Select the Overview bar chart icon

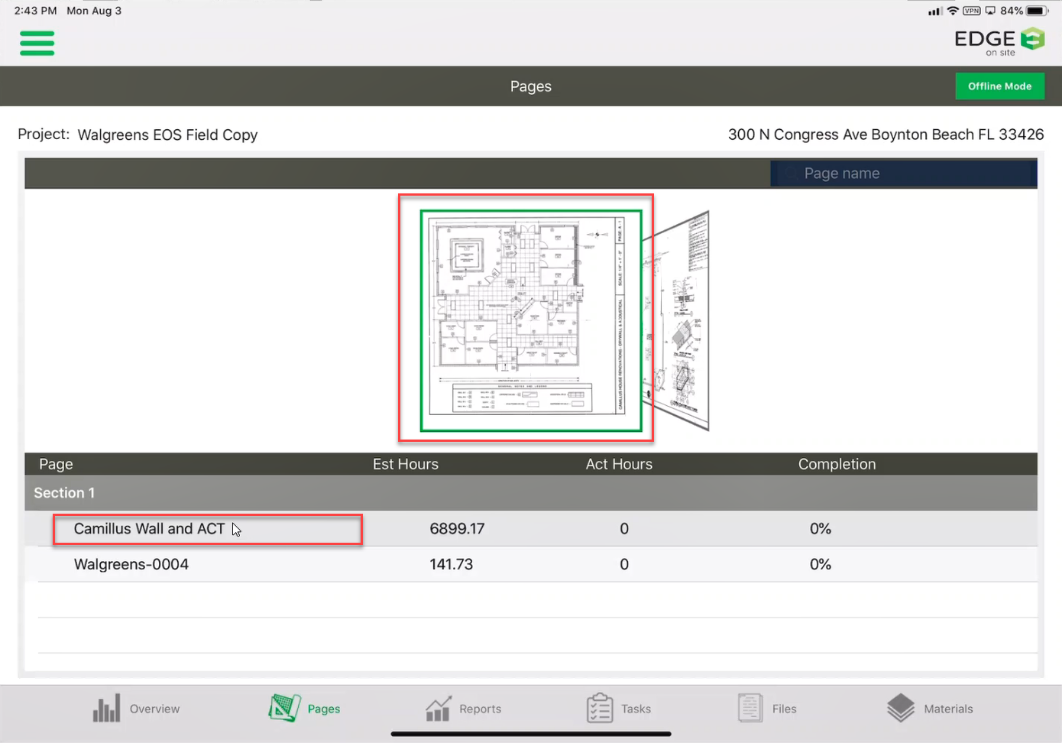click(105, 707)
